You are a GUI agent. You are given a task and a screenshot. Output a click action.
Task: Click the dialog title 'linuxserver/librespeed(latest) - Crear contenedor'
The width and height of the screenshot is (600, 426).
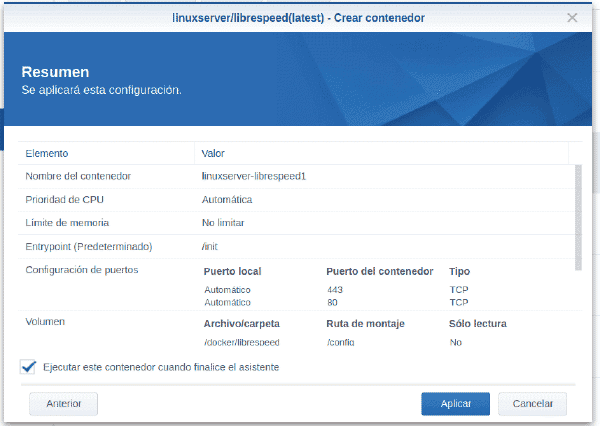coord(298,18)
